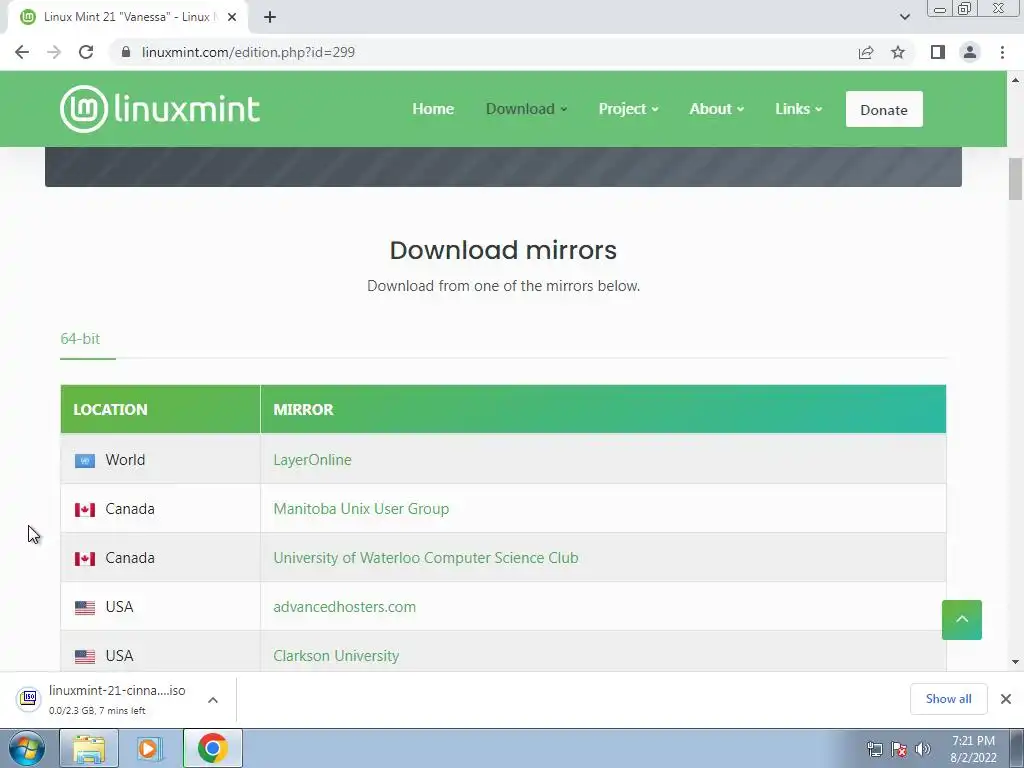
Task: Click the volume speaker tray icon
Action: tap(922, 749)
